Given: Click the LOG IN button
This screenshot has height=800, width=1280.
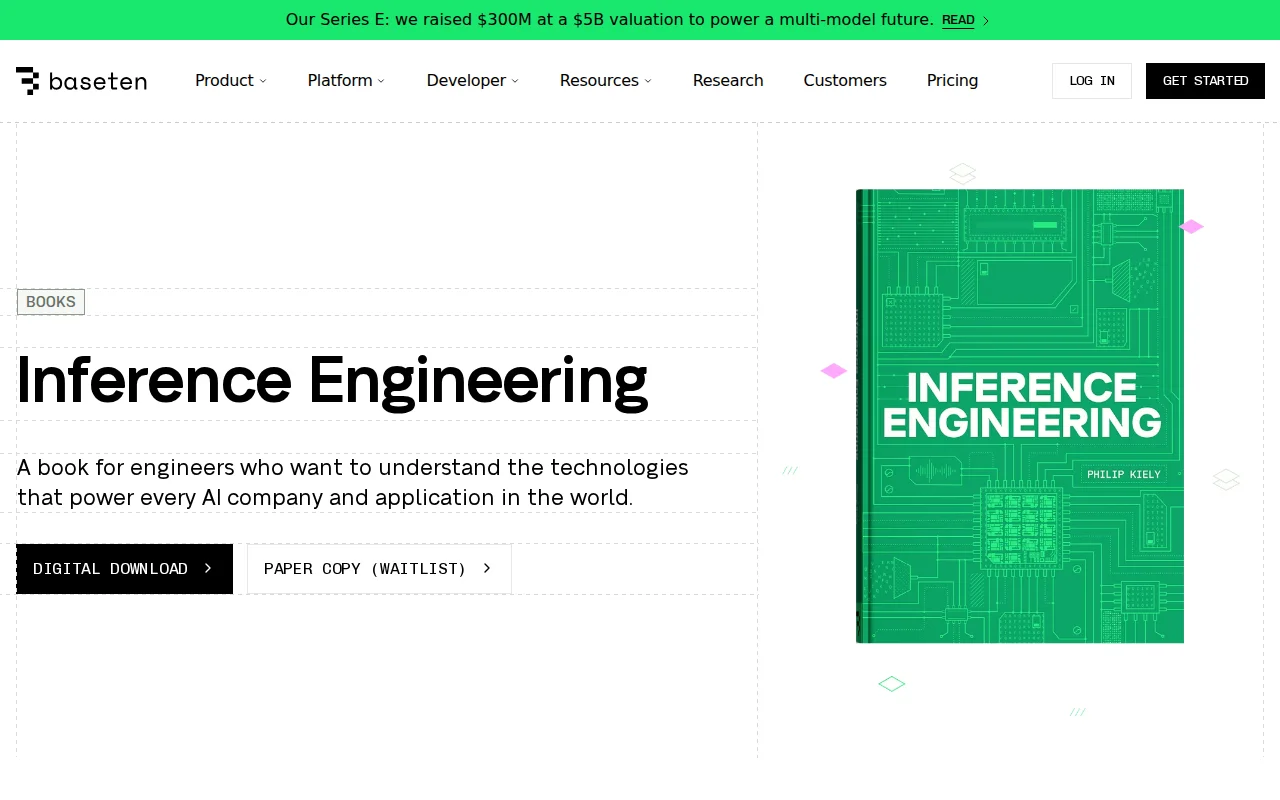Looking at the screenshot, I should (1092, 81).
